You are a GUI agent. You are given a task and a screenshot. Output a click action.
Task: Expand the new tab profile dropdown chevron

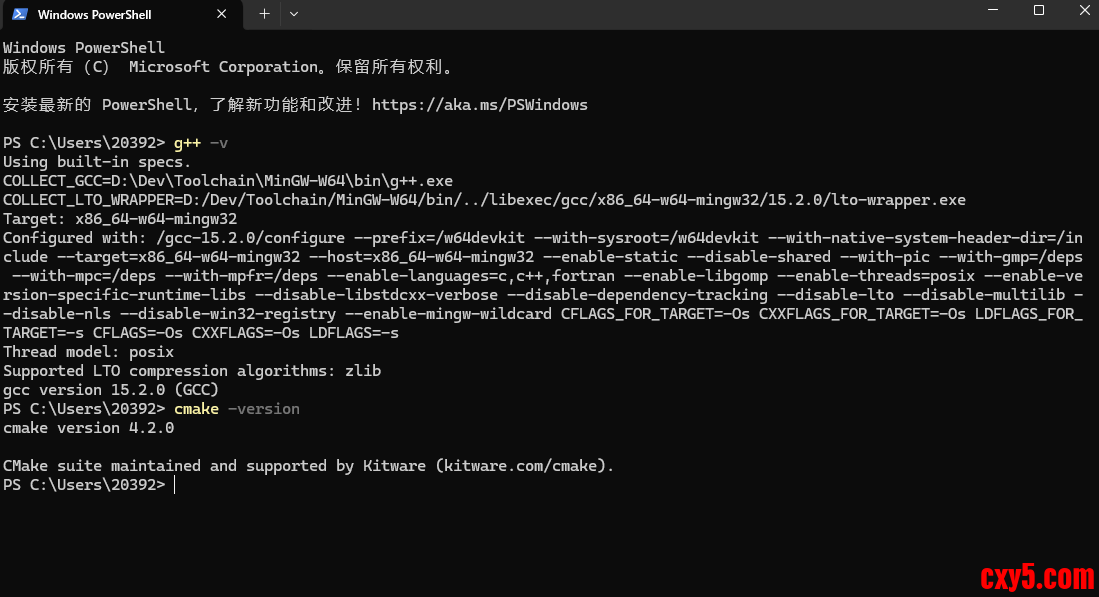coord(293,14)
